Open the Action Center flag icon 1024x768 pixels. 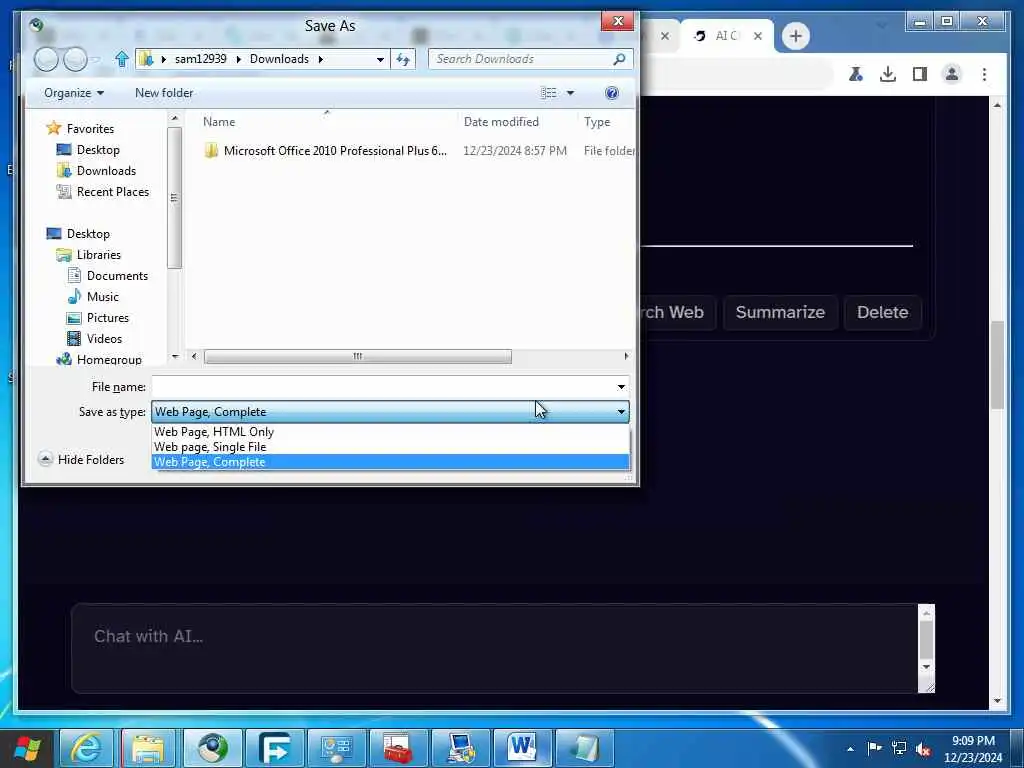click(x=874, y=748)
